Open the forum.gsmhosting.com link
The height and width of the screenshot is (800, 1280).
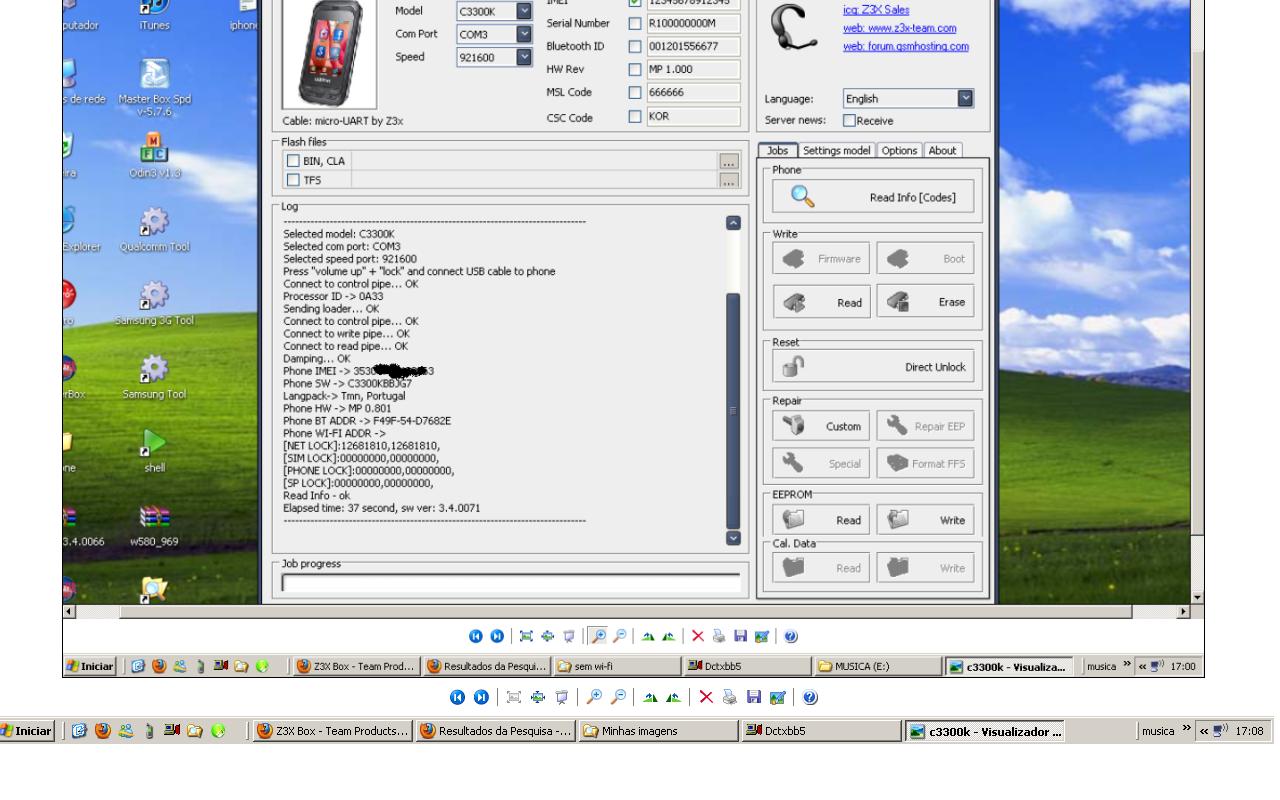coord(906,46)
